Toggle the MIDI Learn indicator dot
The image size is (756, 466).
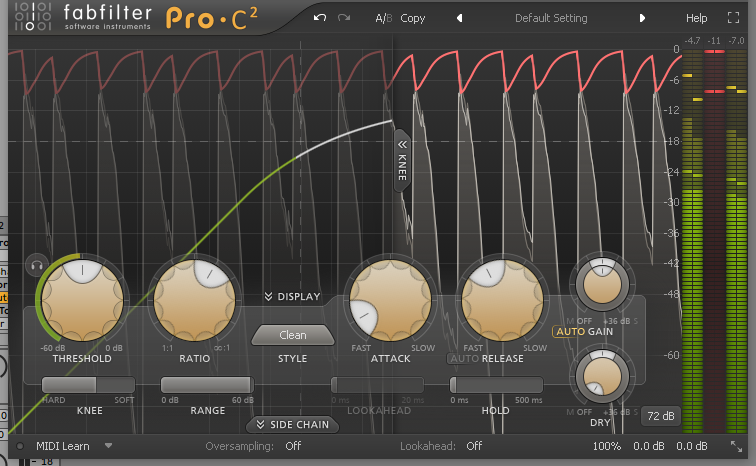pos(20,446)
